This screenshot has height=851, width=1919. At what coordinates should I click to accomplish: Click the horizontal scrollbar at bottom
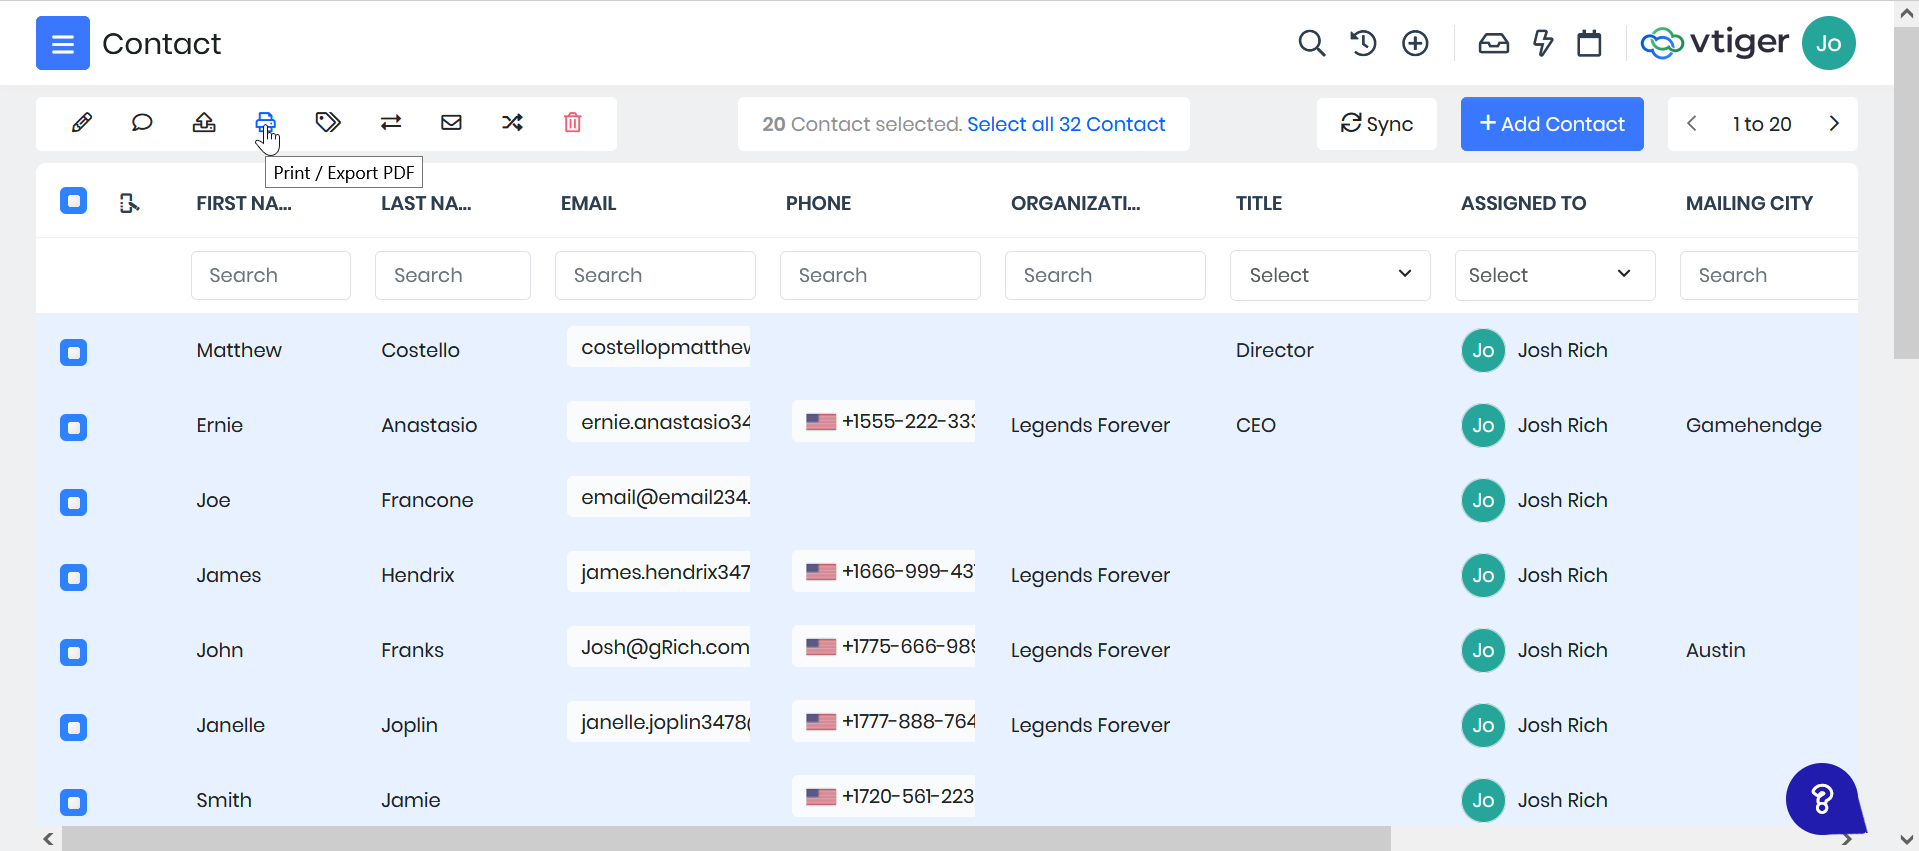[726, 839]
